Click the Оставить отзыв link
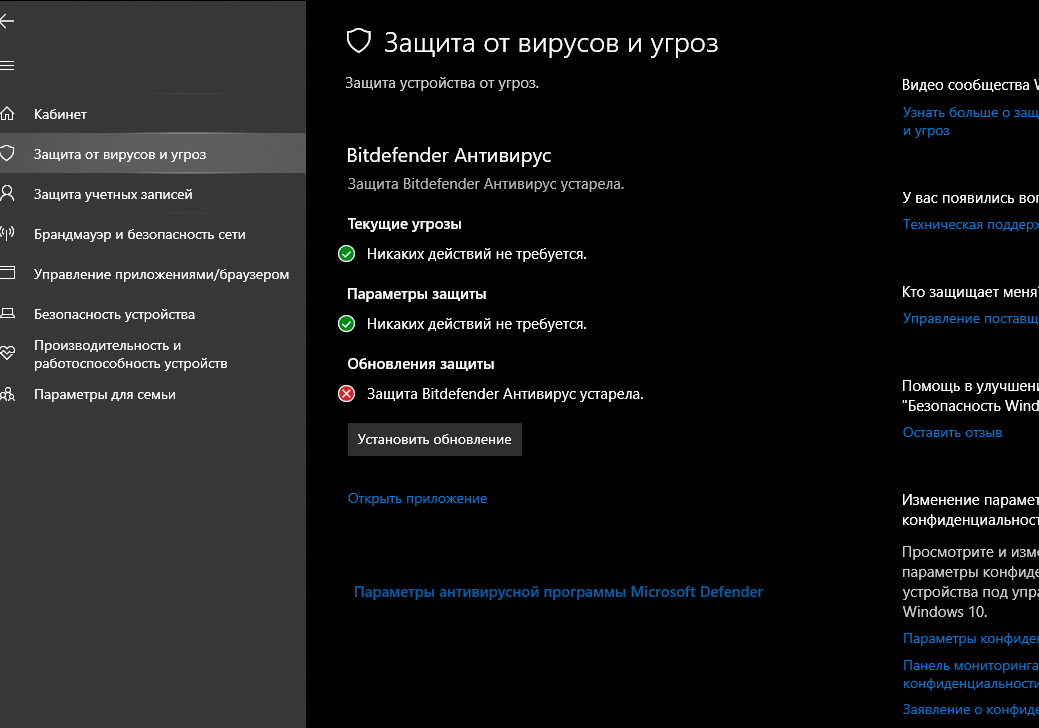 (952, 433)
